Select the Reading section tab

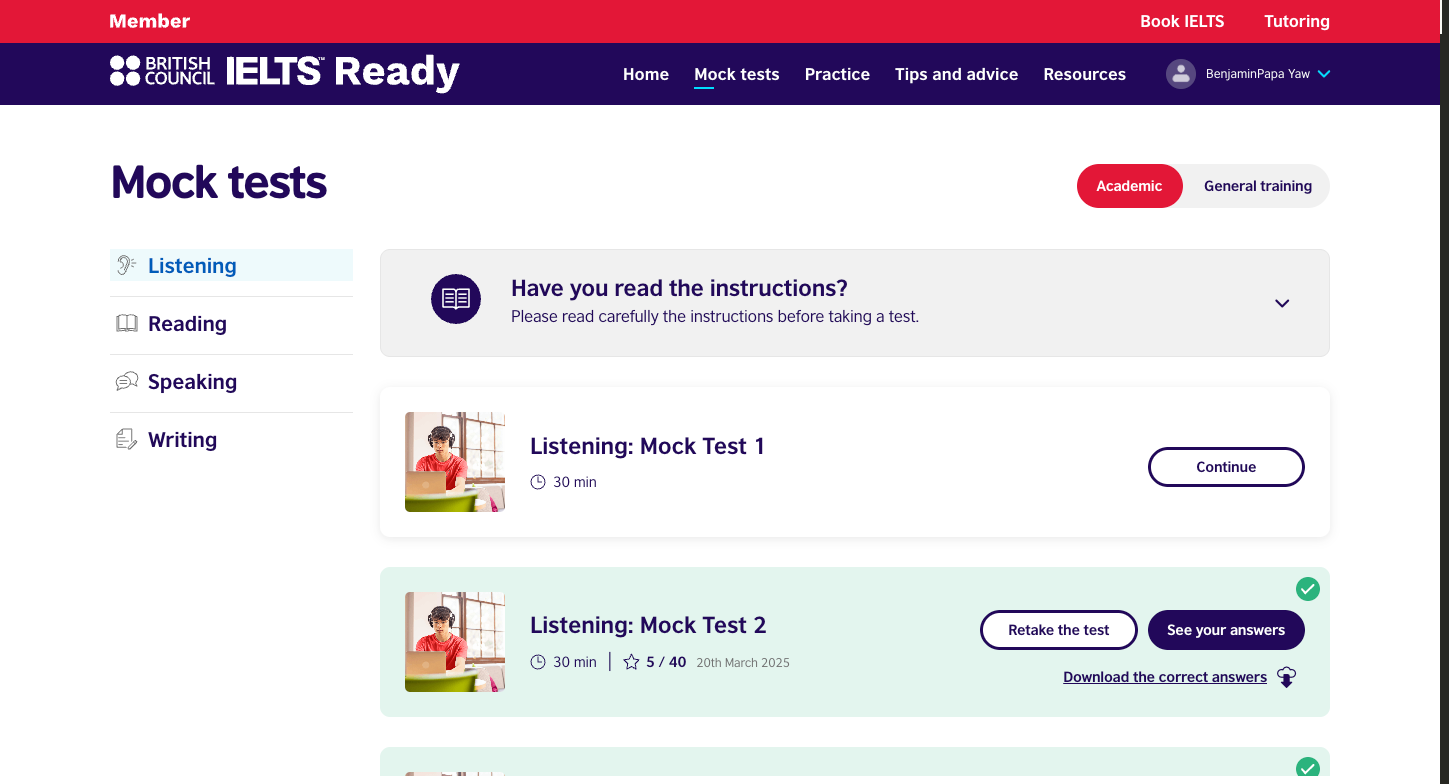click(231, 323)
